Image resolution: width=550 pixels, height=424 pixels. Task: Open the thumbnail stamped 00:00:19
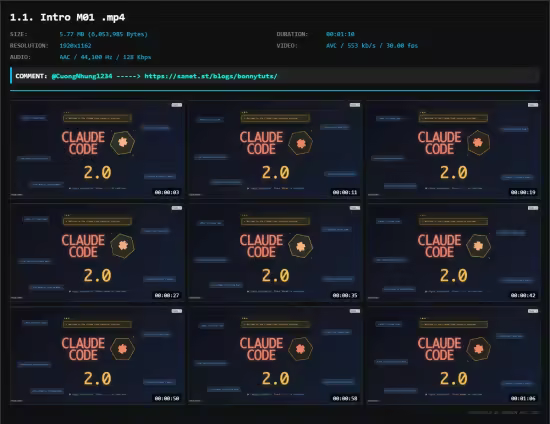454,149
